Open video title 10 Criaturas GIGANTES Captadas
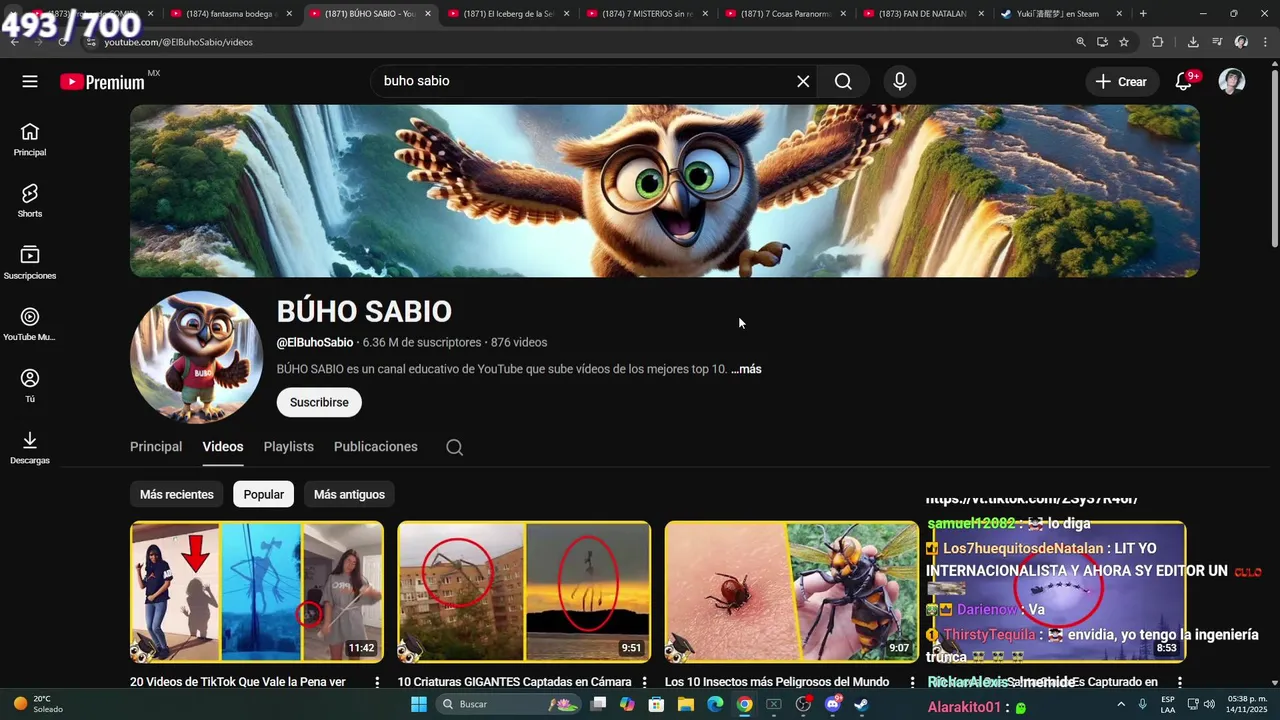This screenshot has width=1280, height=720. (515, 682)
